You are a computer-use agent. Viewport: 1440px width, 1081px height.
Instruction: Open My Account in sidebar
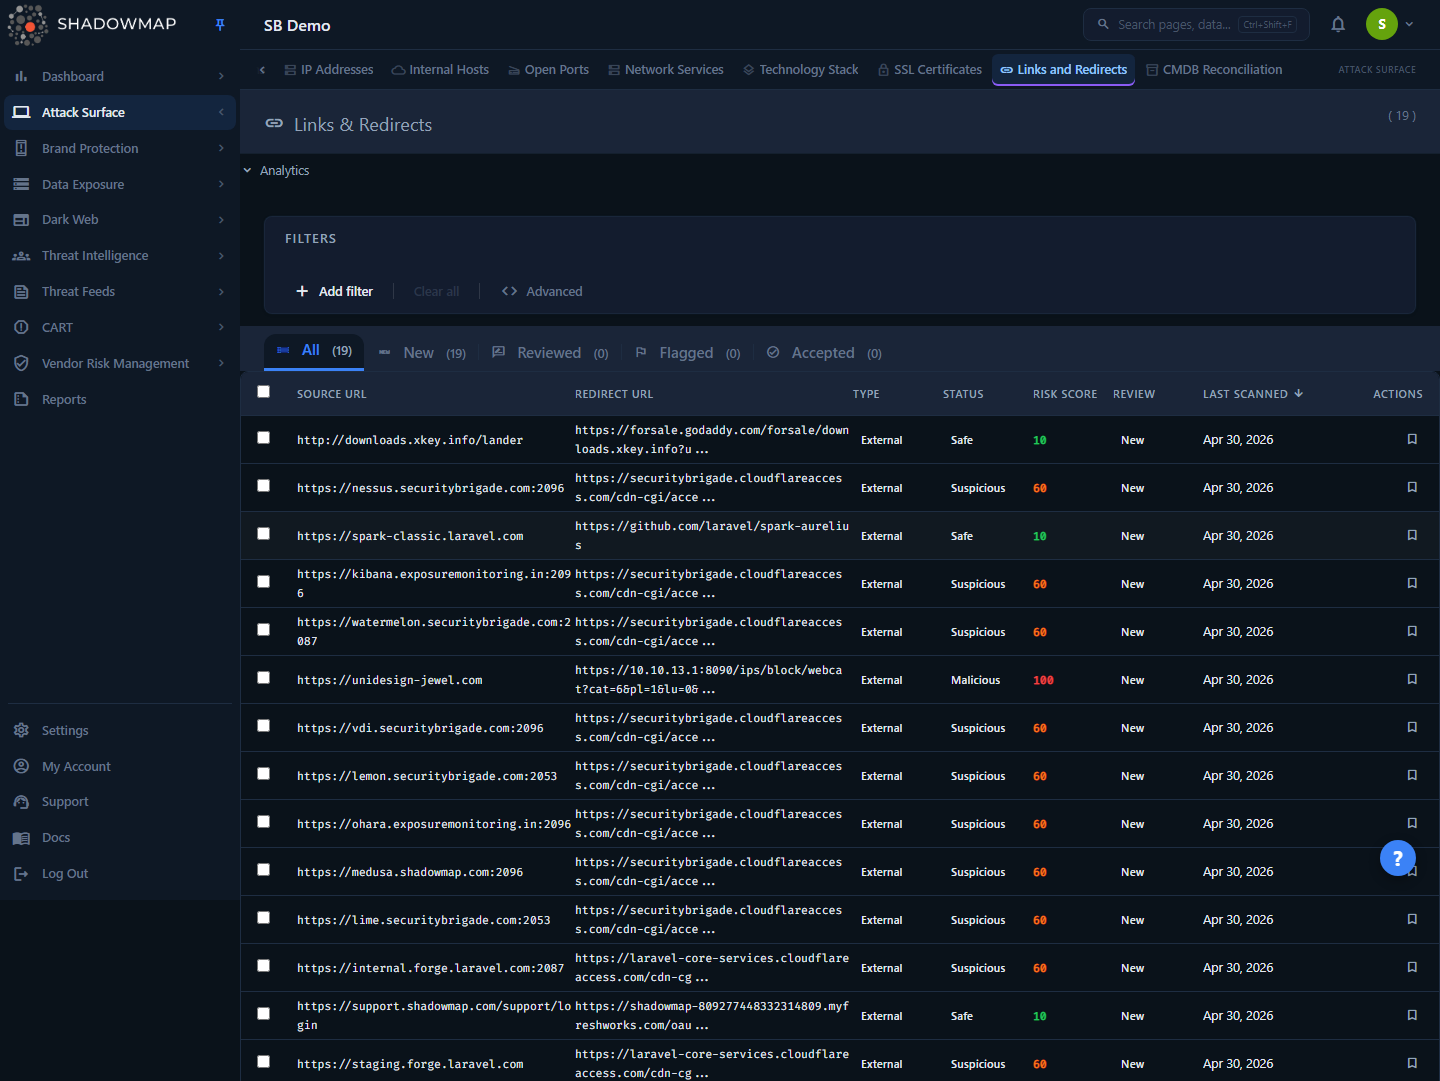click(x=76, y=766)
